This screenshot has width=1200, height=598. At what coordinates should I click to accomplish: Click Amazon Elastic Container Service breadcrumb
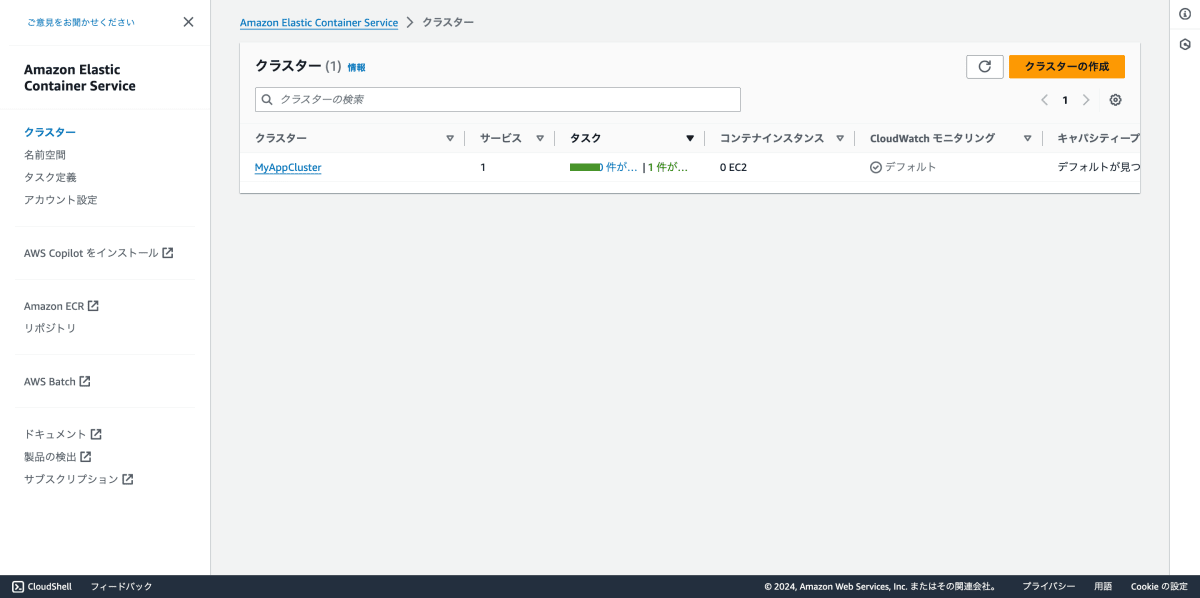[x=319, y=22]
